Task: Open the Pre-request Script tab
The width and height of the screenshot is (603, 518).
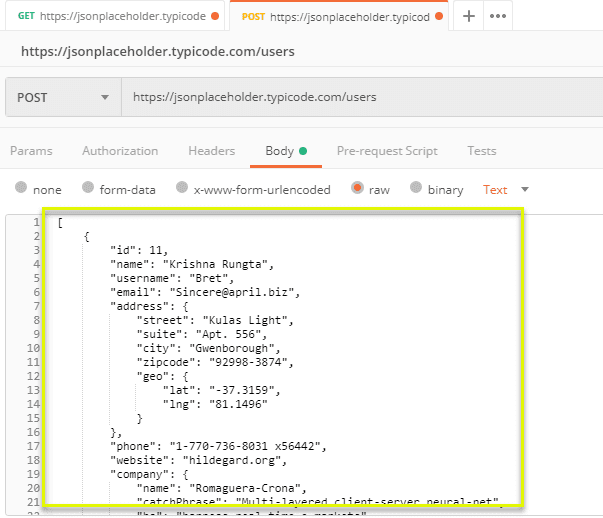Action: 387,151
